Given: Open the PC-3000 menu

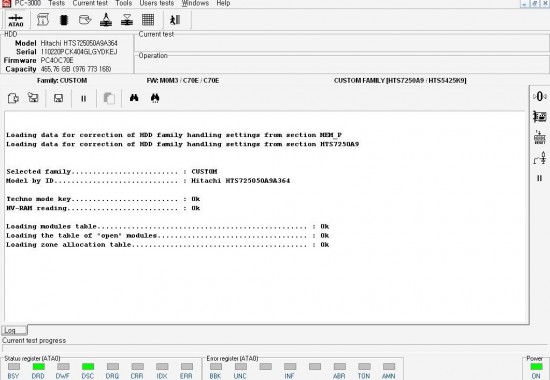Looking at the screenshot, I should 28,3.
